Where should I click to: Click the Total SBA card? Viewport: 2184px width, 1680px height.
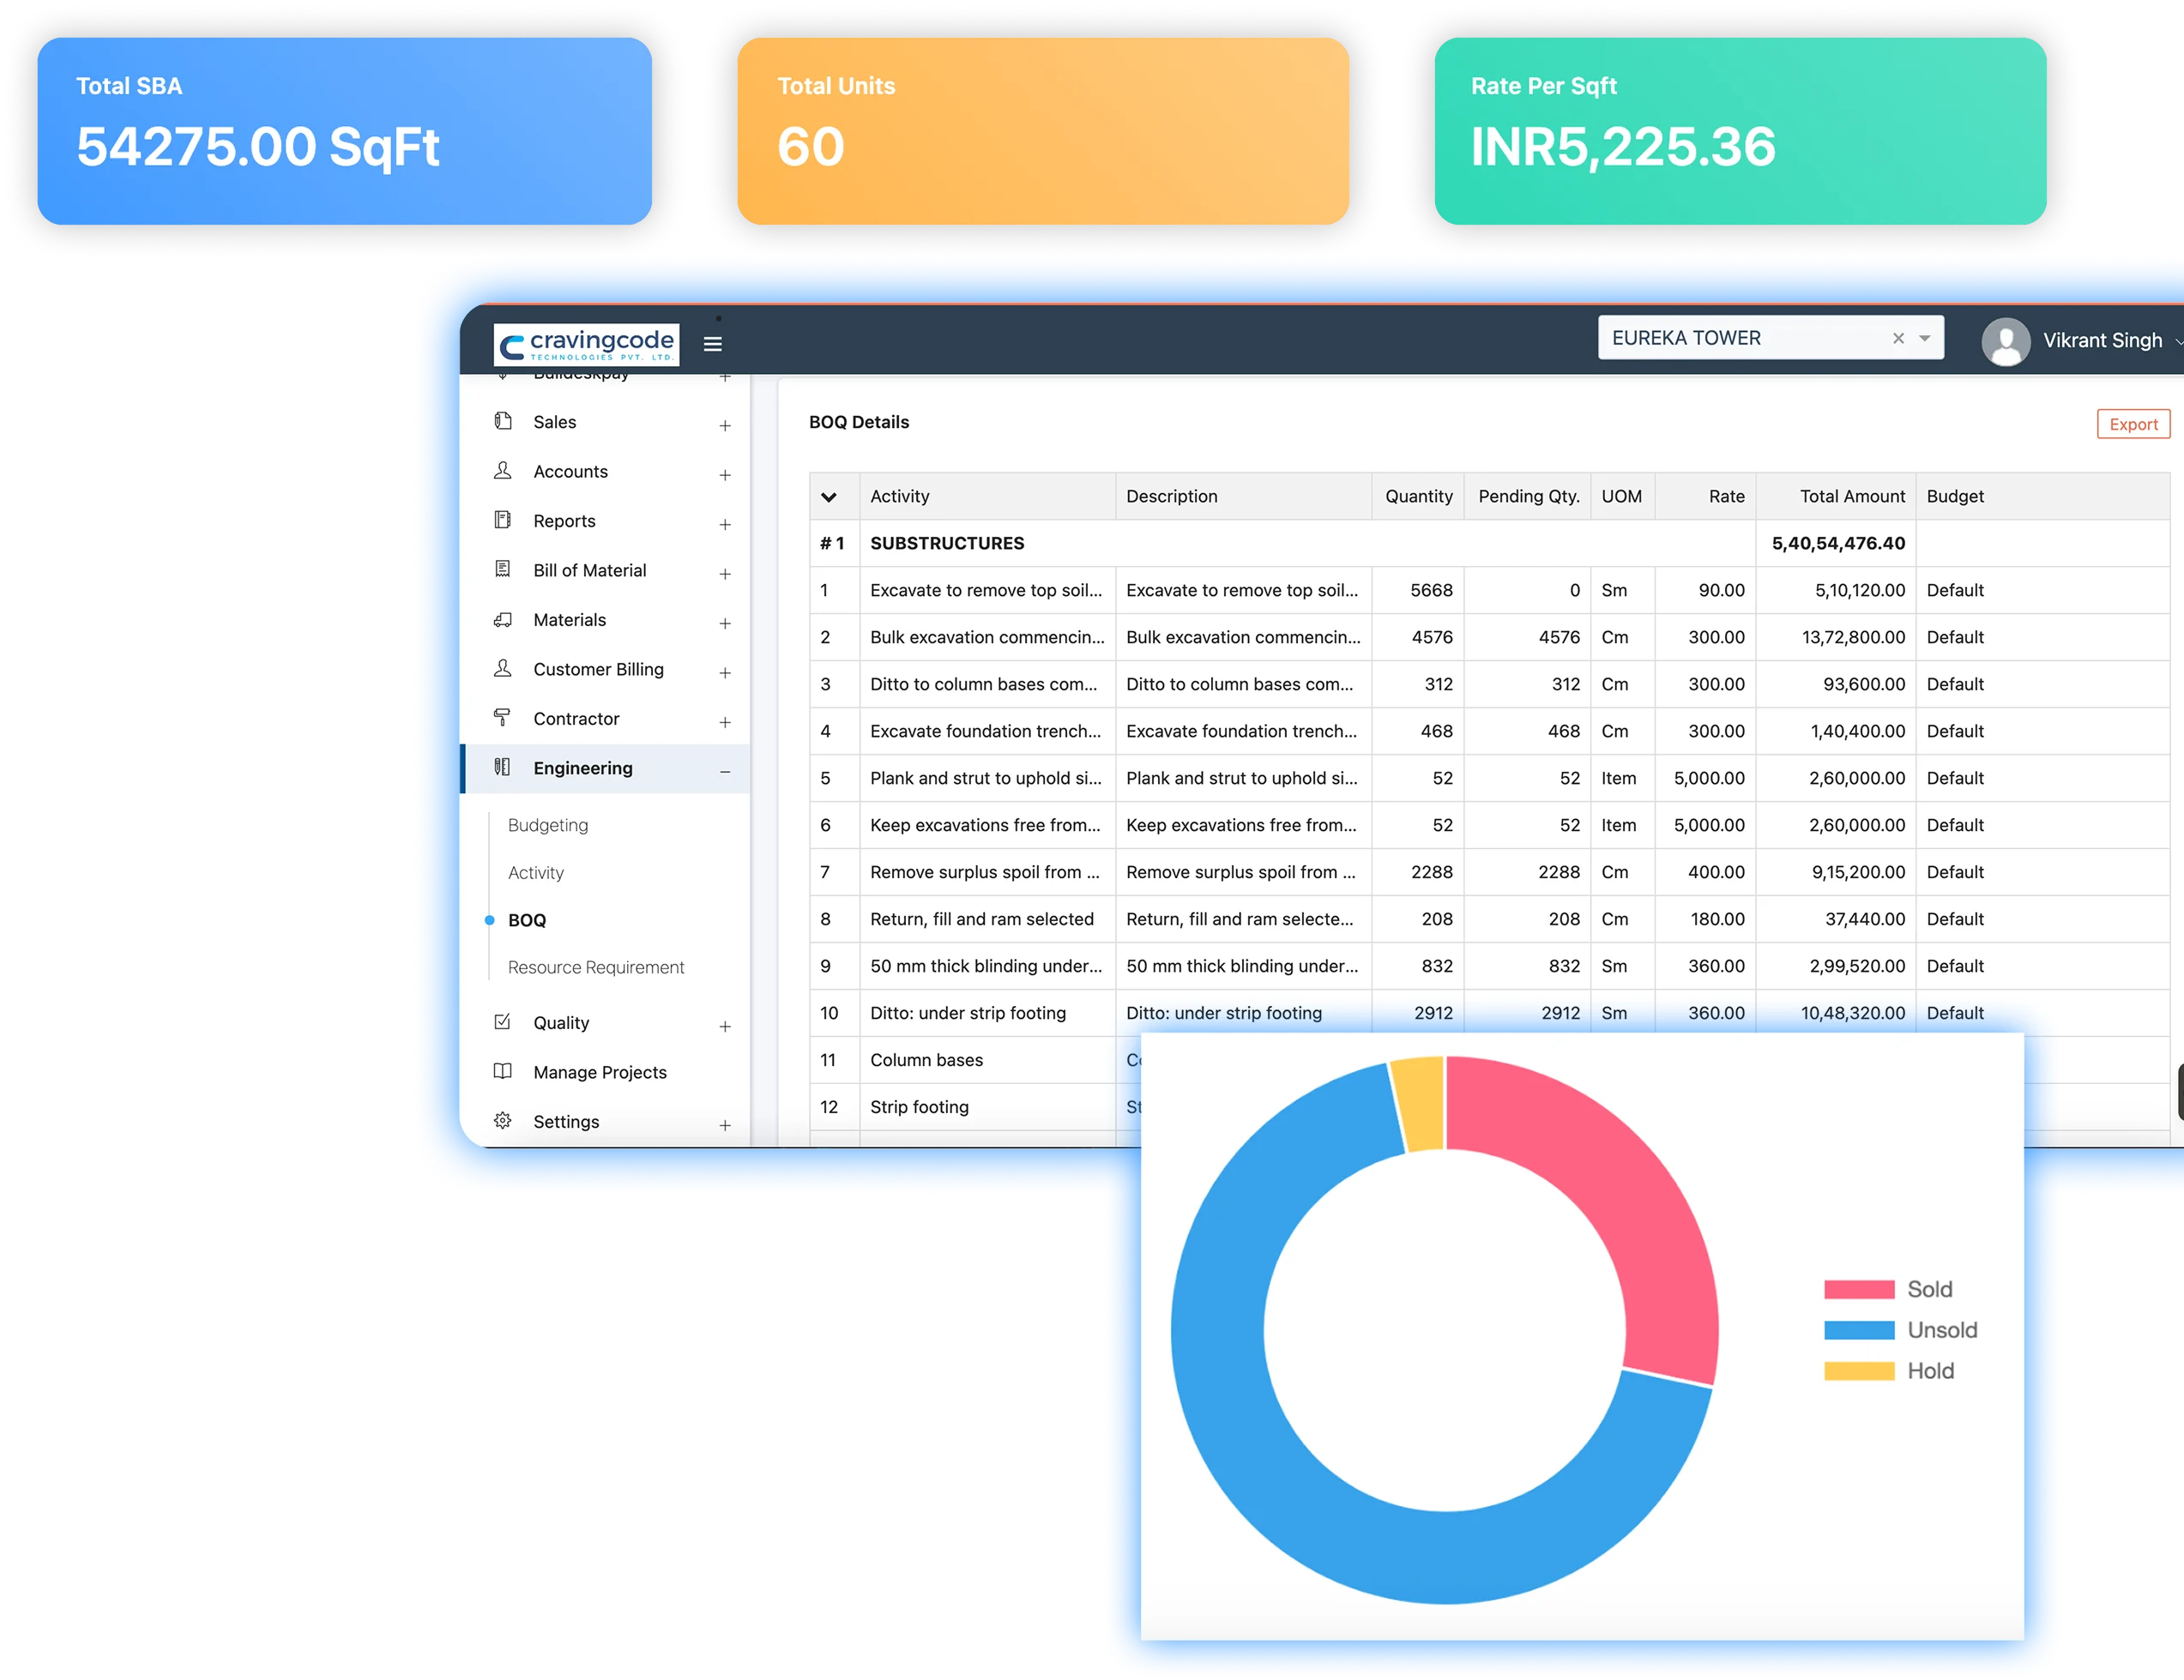point(344,131)
